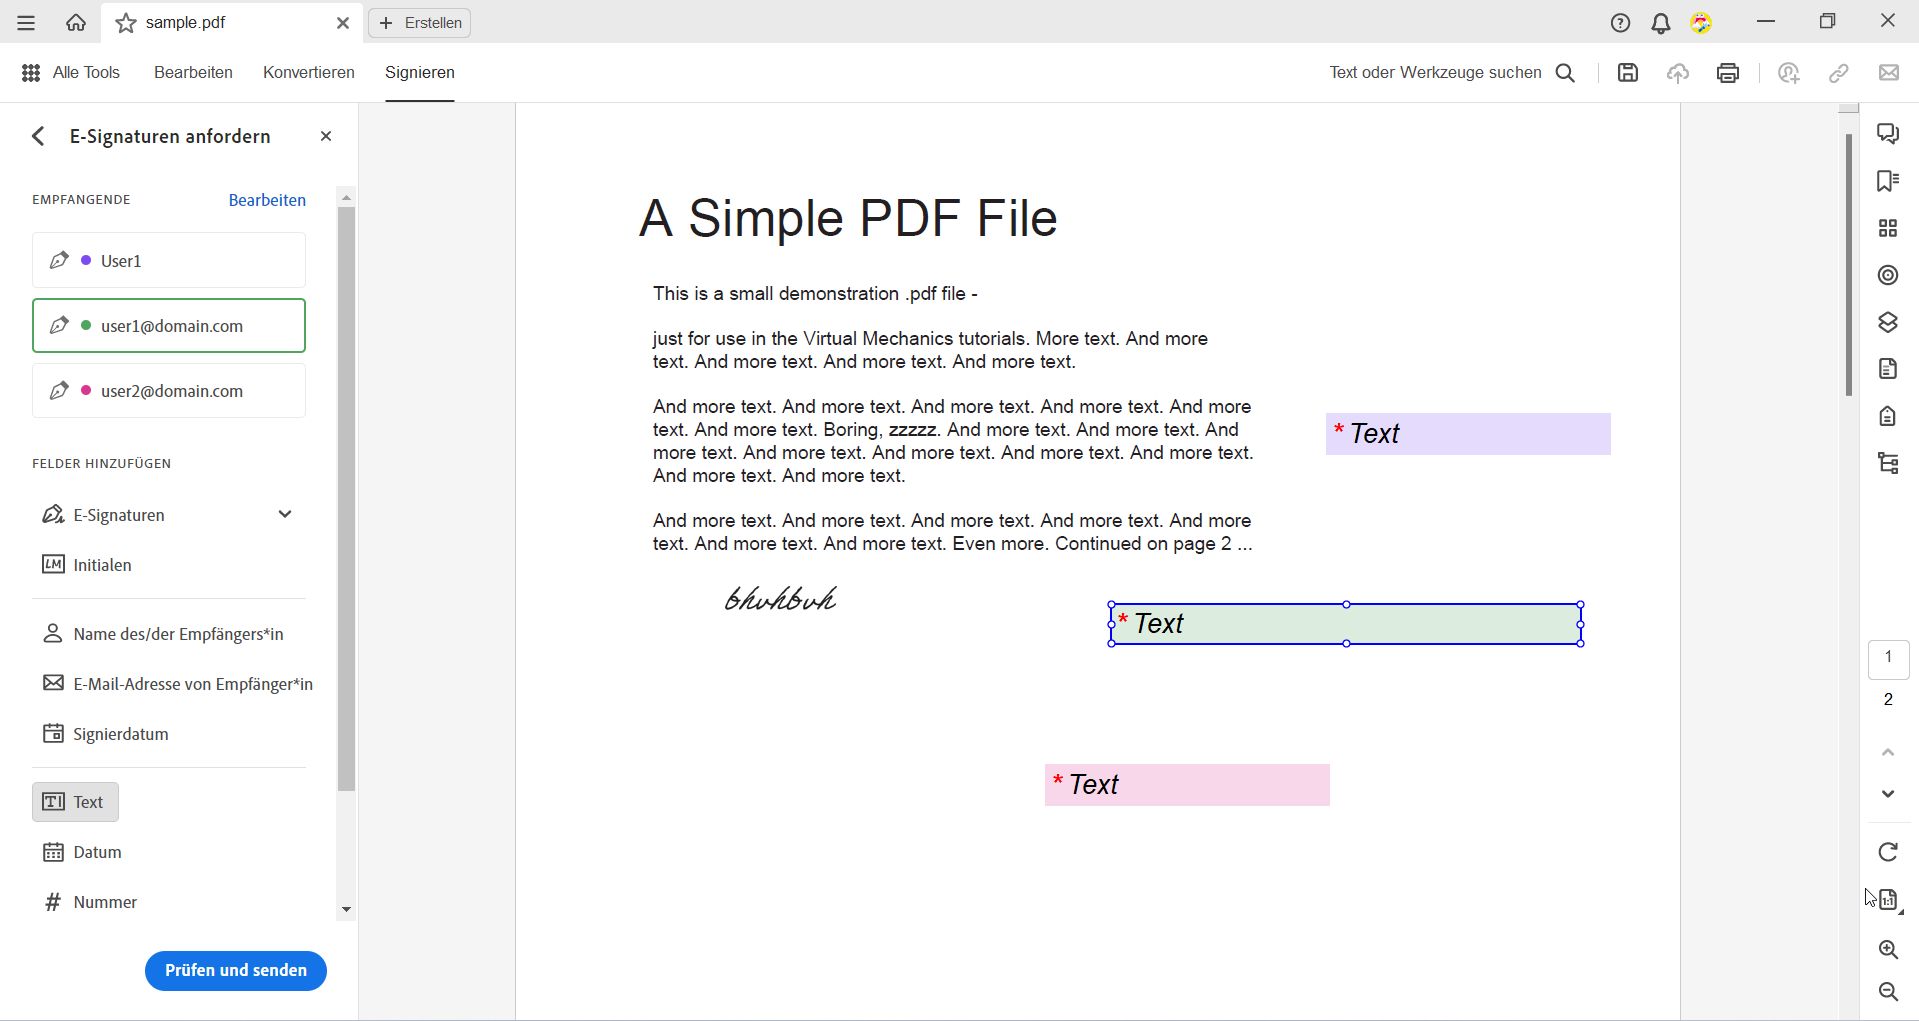Click the left panel scroll-down arrow
This screenshot has height=1021, width=1919.
(x=347, y=910)
